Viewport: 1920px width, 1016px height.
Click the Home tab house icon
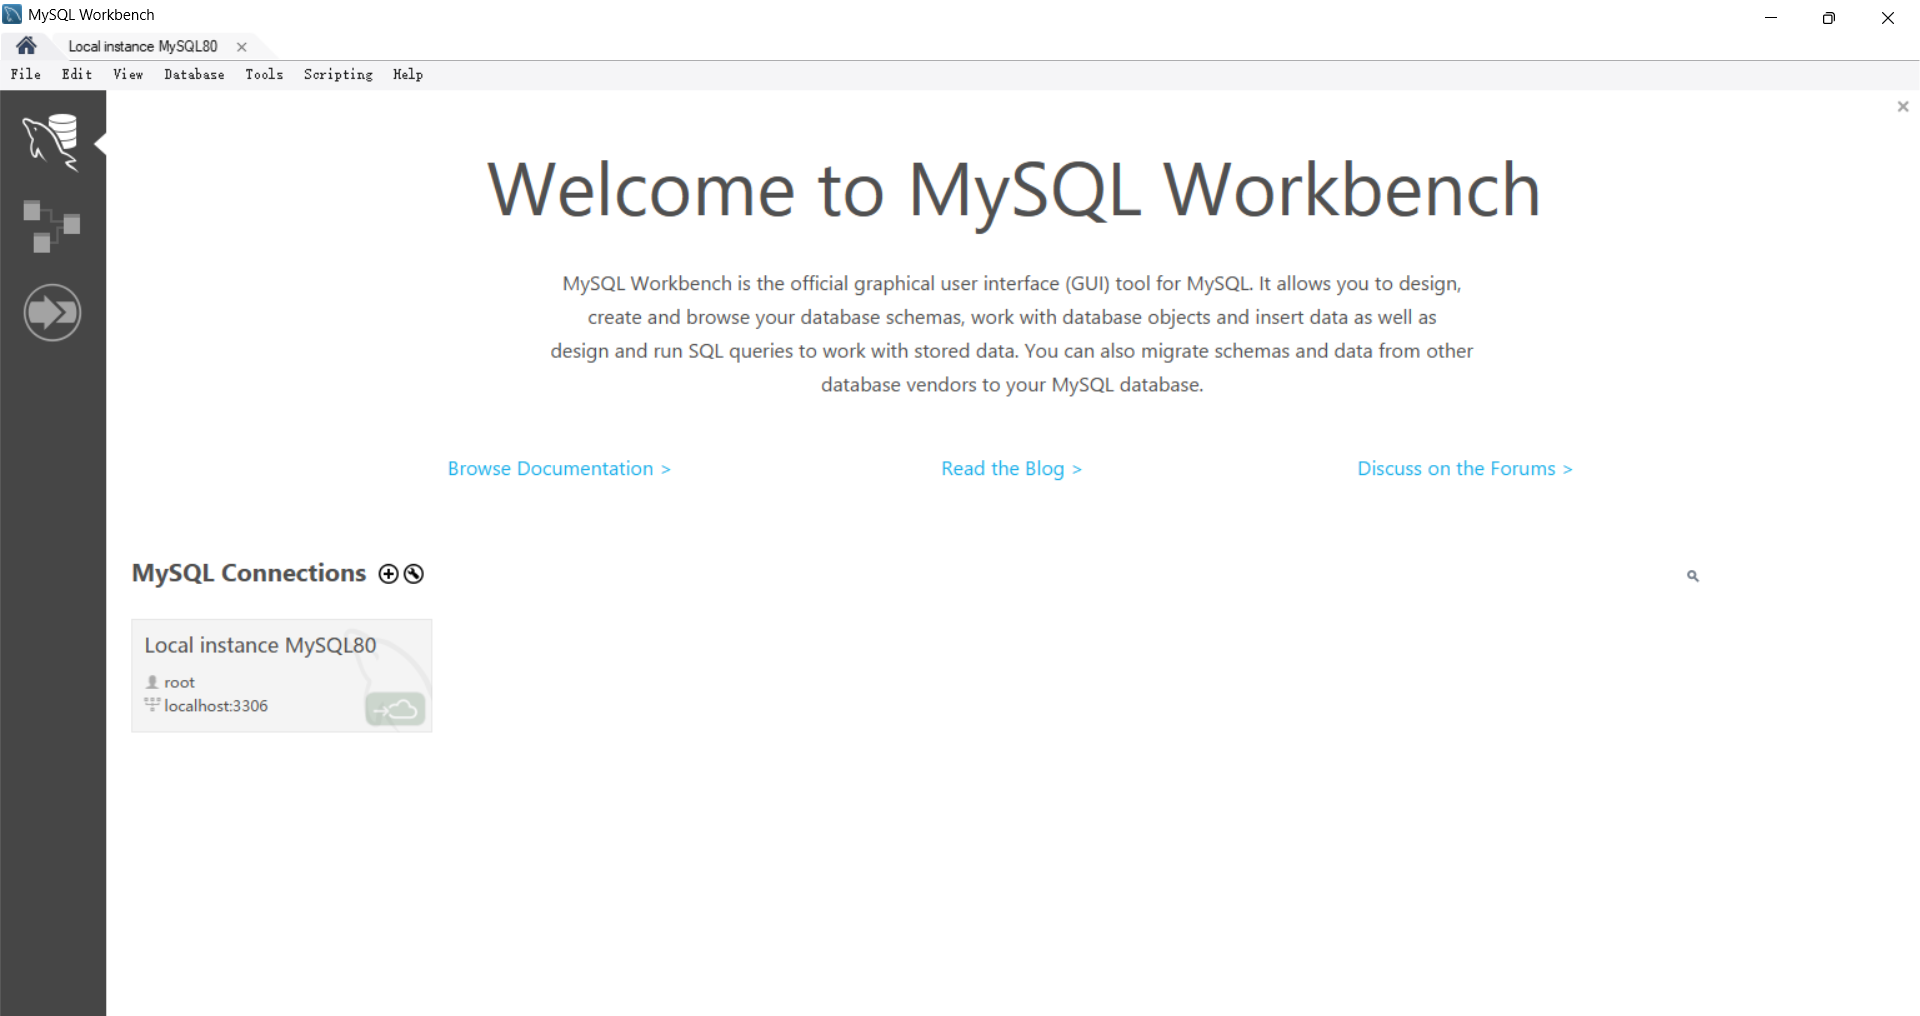pyautogui.click(x=26, y=46)
